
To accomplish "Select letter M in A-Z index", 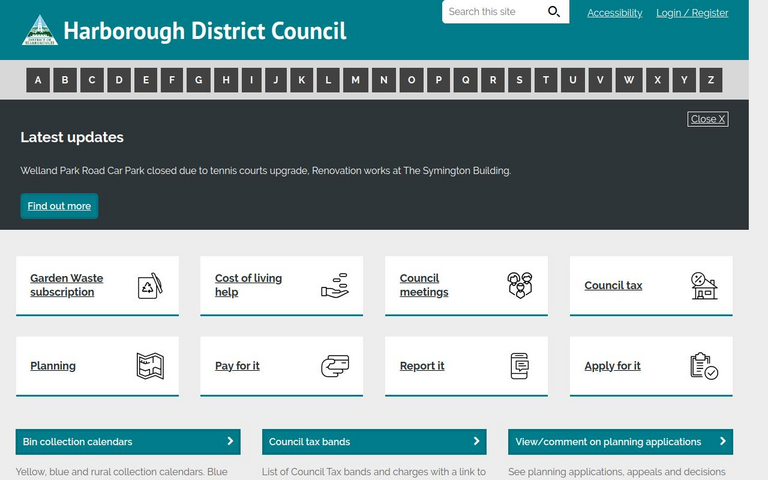I will 355,80.
